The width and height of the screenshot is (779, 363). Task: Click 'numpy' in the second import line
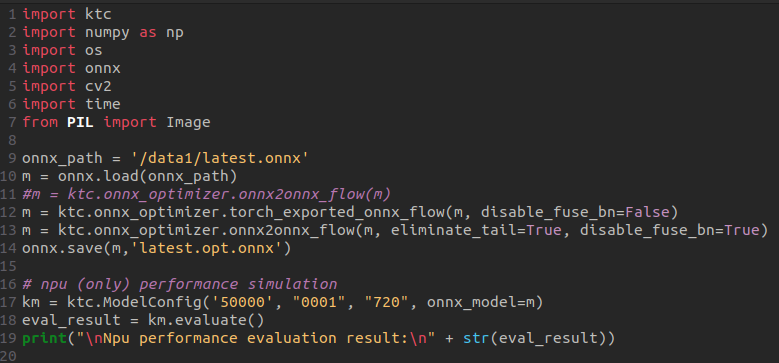pos(107,33)
